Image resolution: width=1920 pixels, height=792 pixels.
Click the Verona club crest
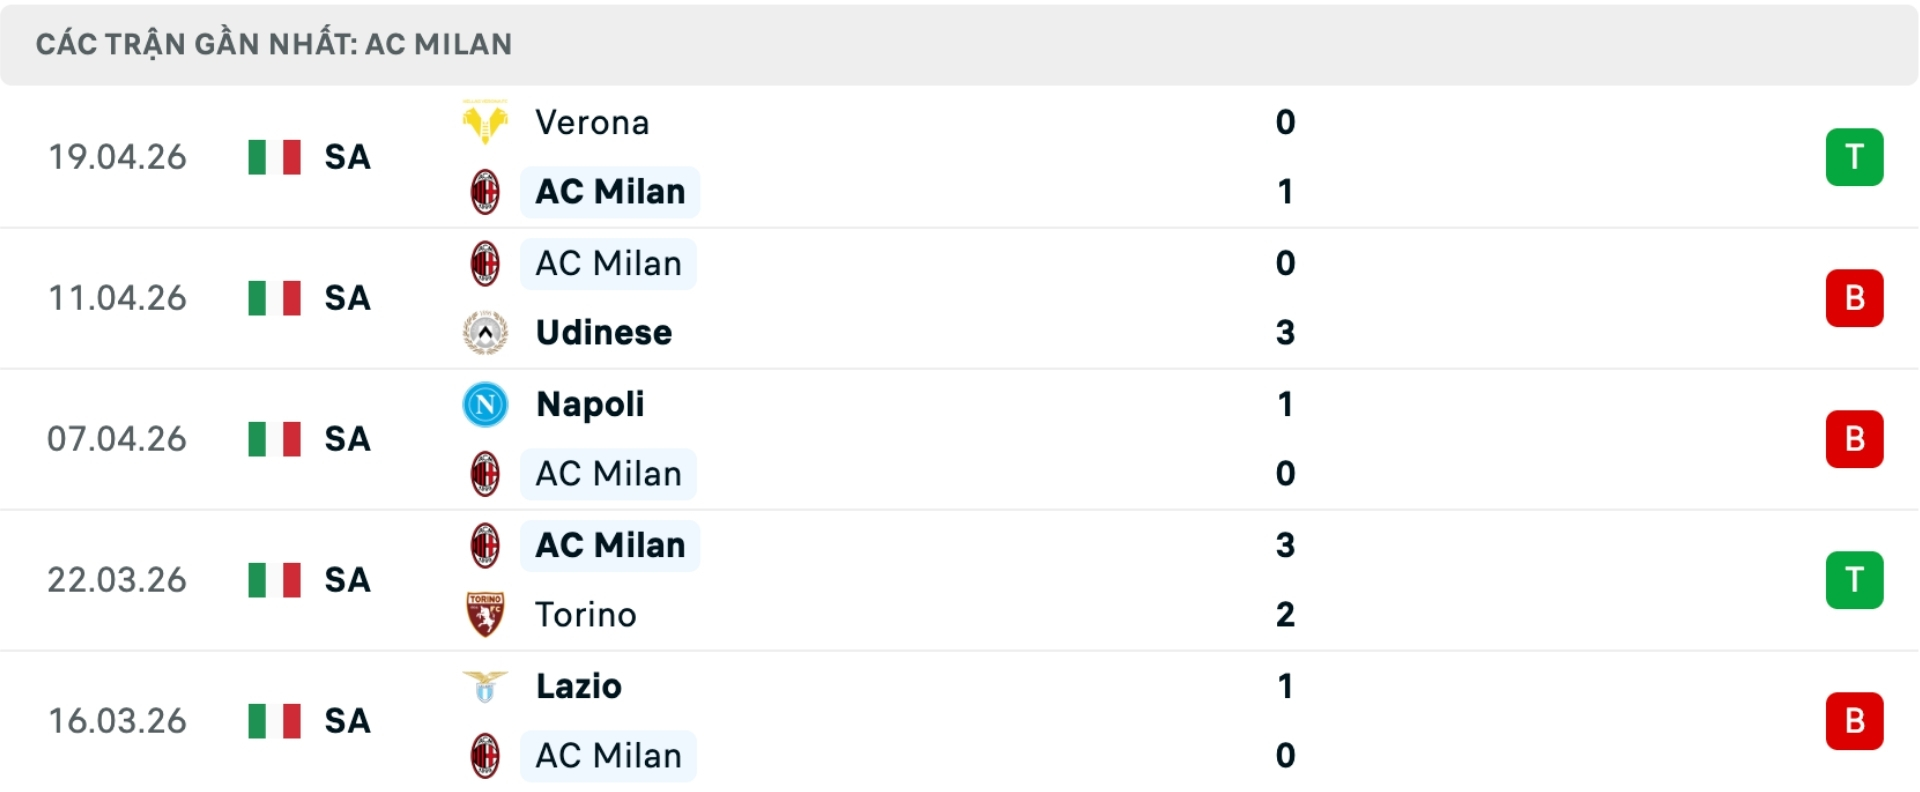(485, 123)
